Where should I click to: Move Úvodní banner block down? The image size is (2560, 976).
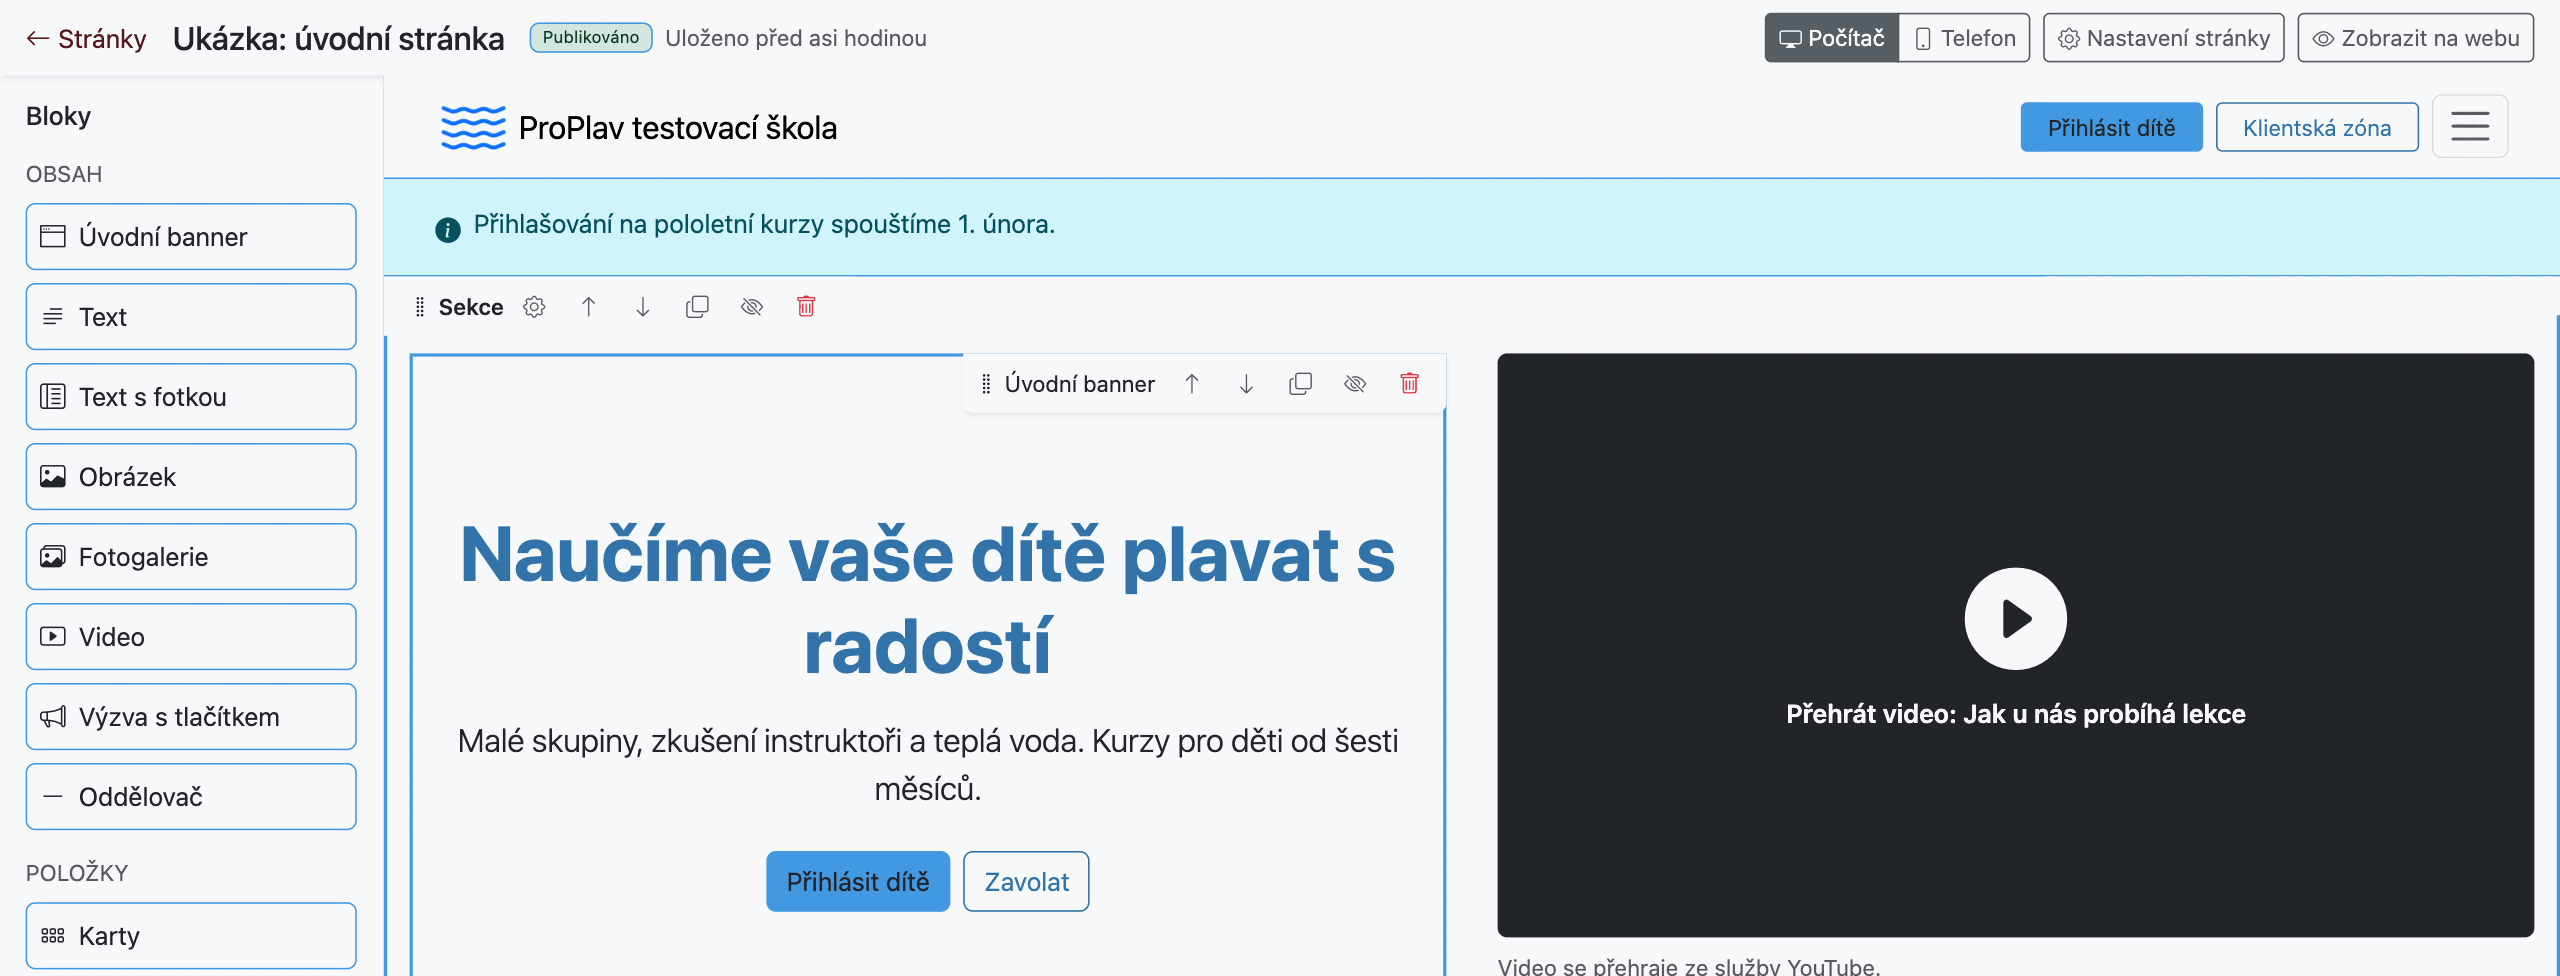(1246, 384)
